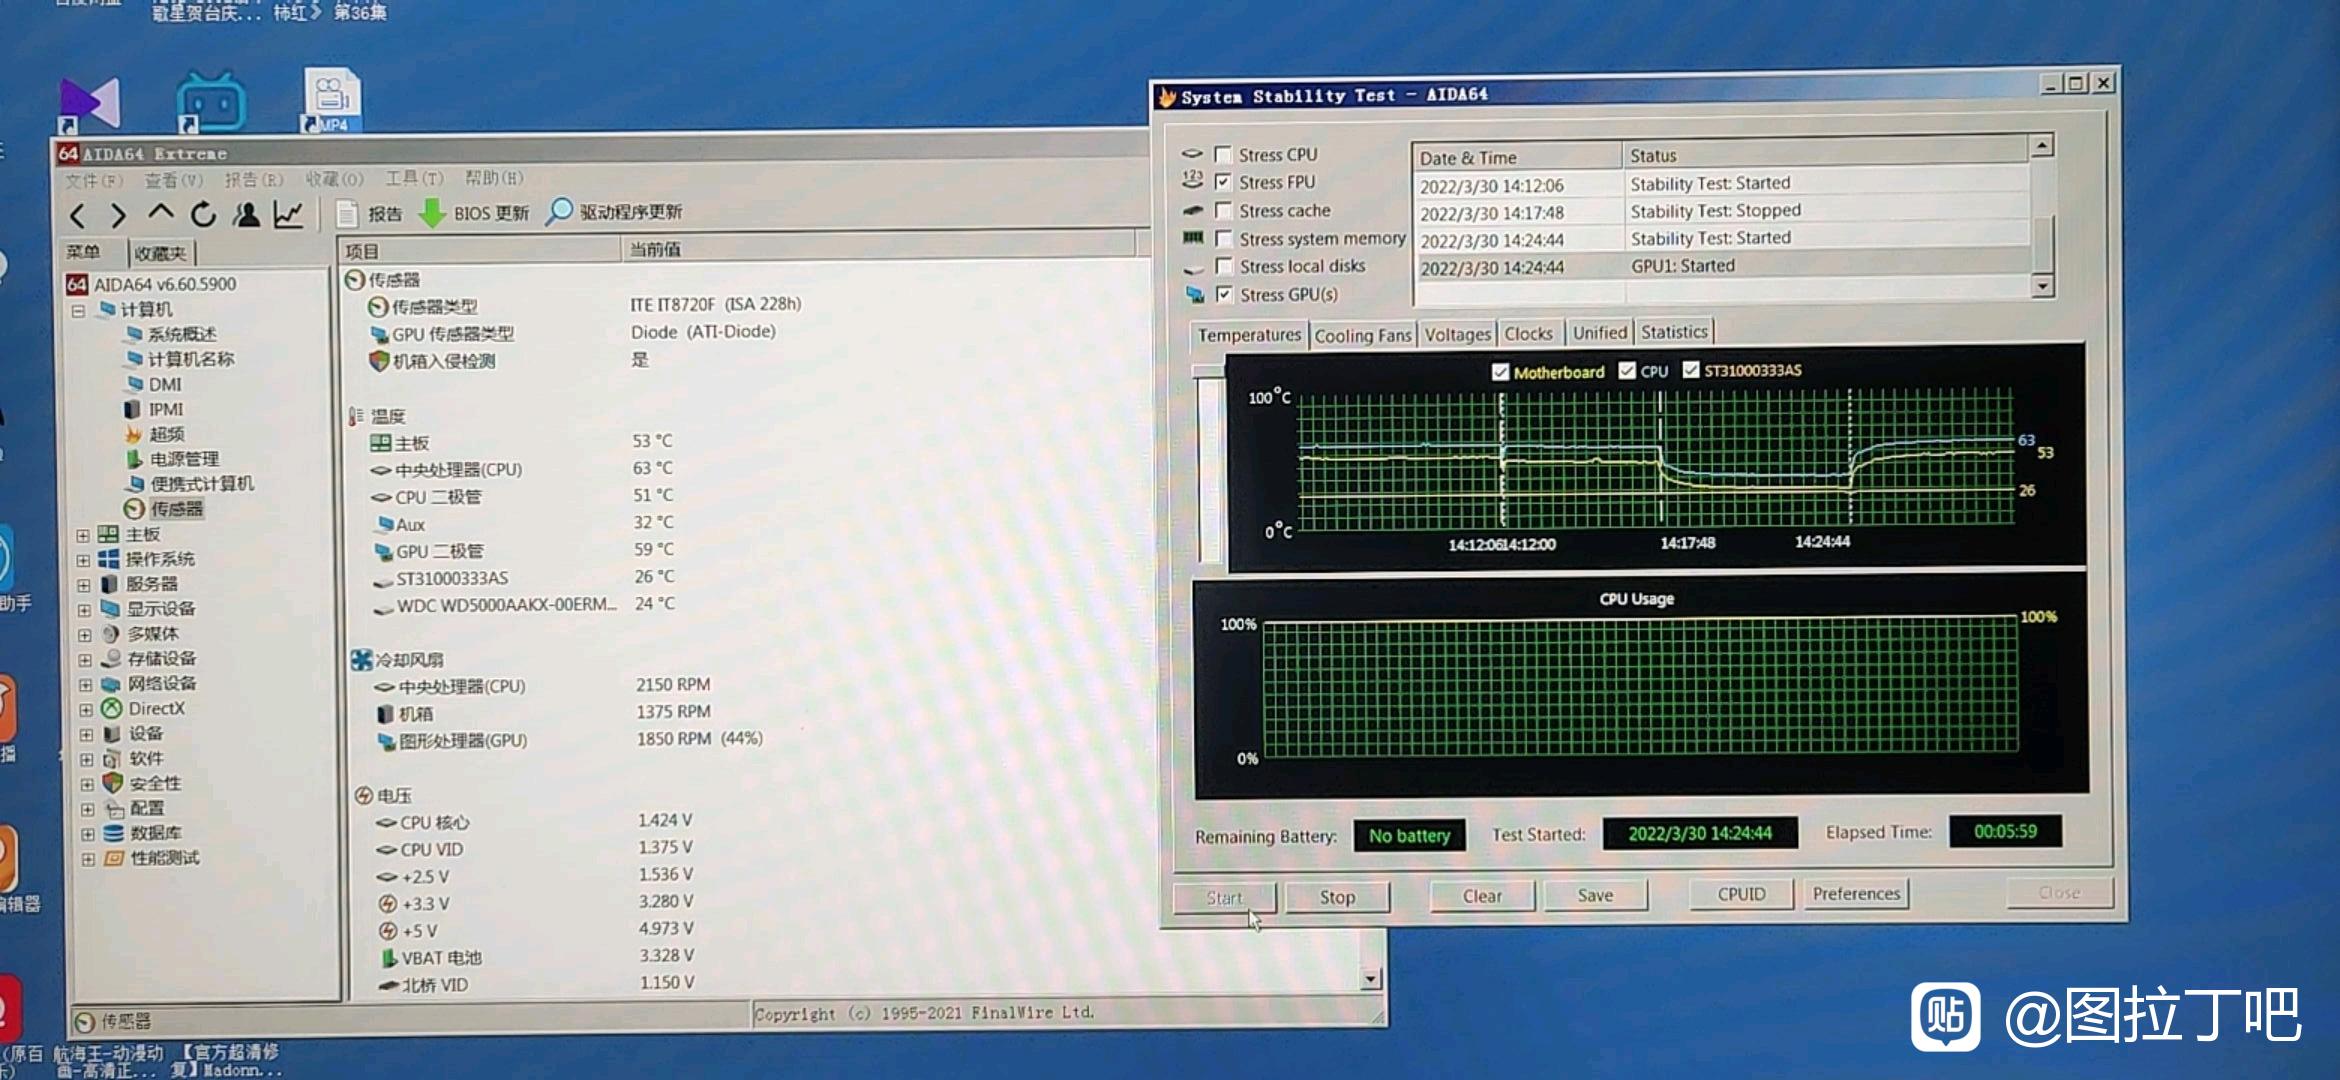Select 系统概述 tree item

point(170,334)
